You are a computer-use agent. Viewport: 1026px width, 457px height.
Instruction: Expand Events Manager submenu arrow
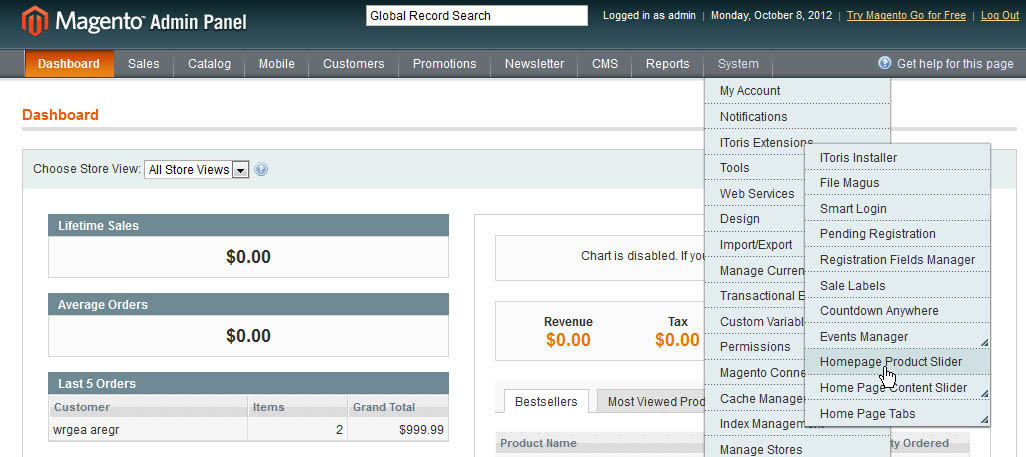click(983, 342)
